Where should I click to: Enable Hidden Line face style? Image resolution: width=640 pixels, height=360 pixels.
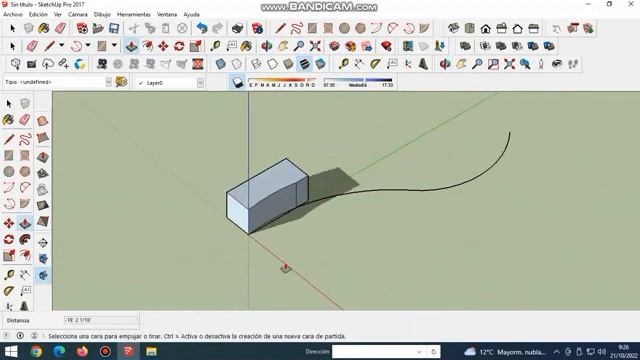(272, 64)
